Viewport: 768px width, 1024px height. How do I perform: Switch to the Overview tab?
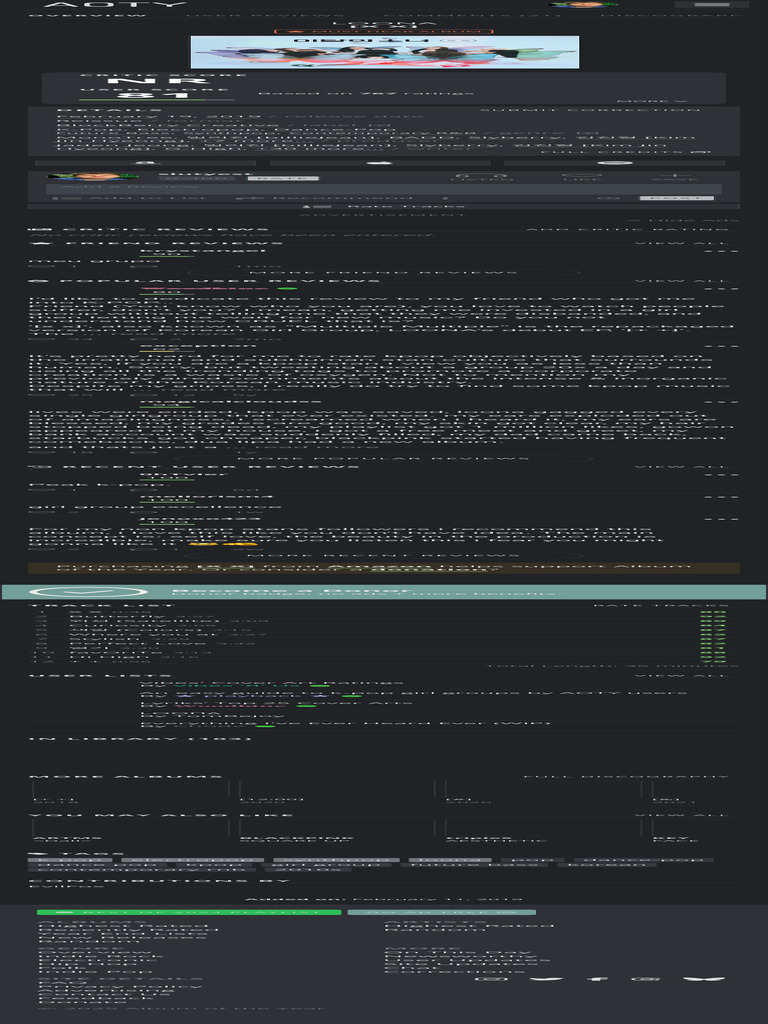click(72, 17)
